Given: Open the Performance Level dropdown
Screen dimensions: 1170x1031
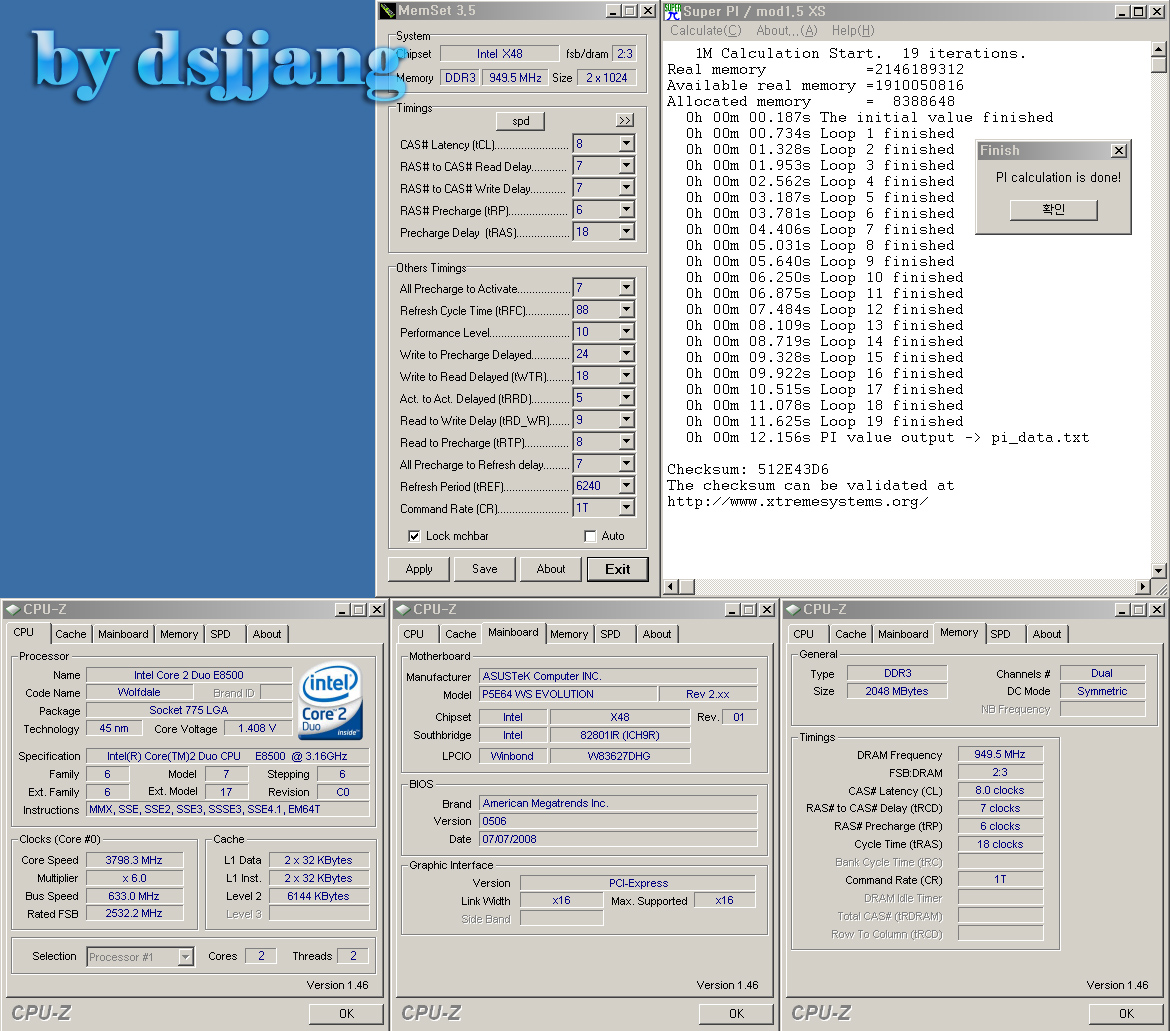Looking at the screenshot, I should point(627,331).
